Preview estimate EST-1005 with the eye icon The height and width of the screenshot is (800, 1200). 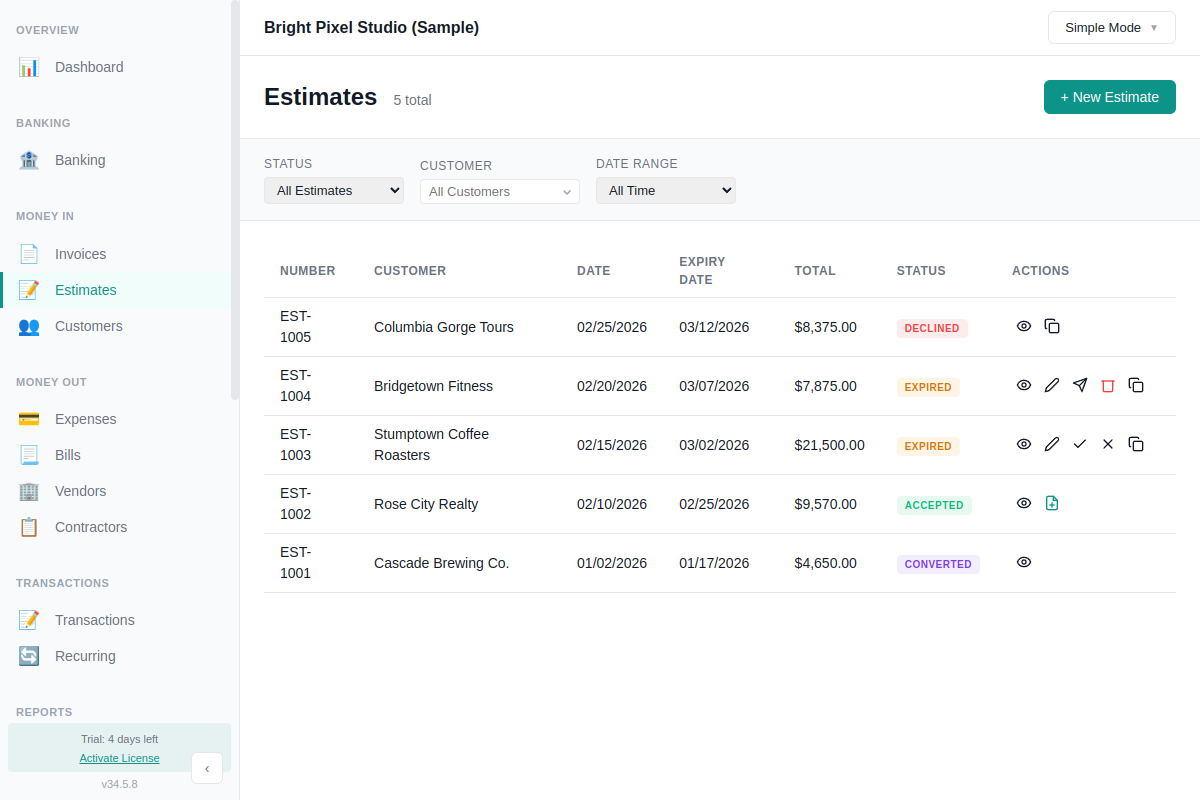point(1023,326)
